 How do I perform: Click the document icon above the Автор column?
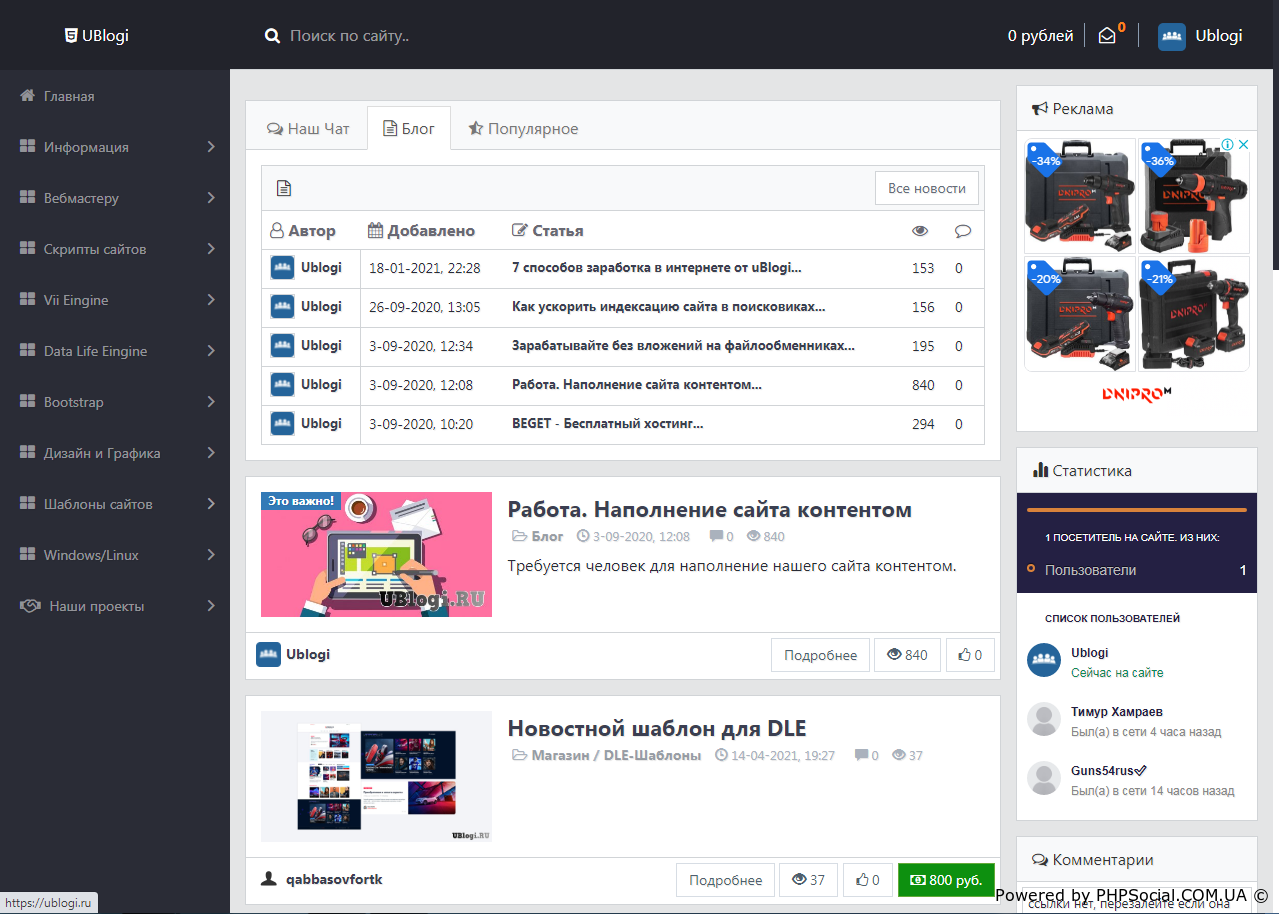tap(284, 188)
